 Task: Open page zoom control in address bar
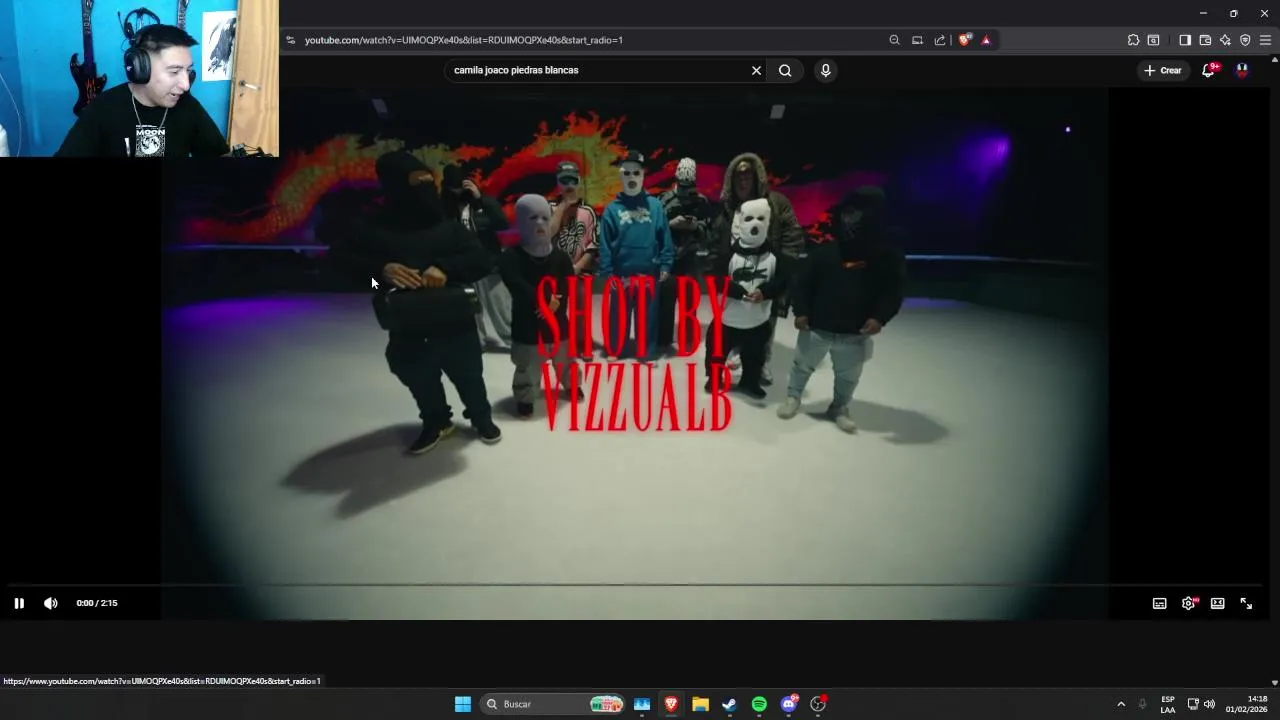[894, 40]
